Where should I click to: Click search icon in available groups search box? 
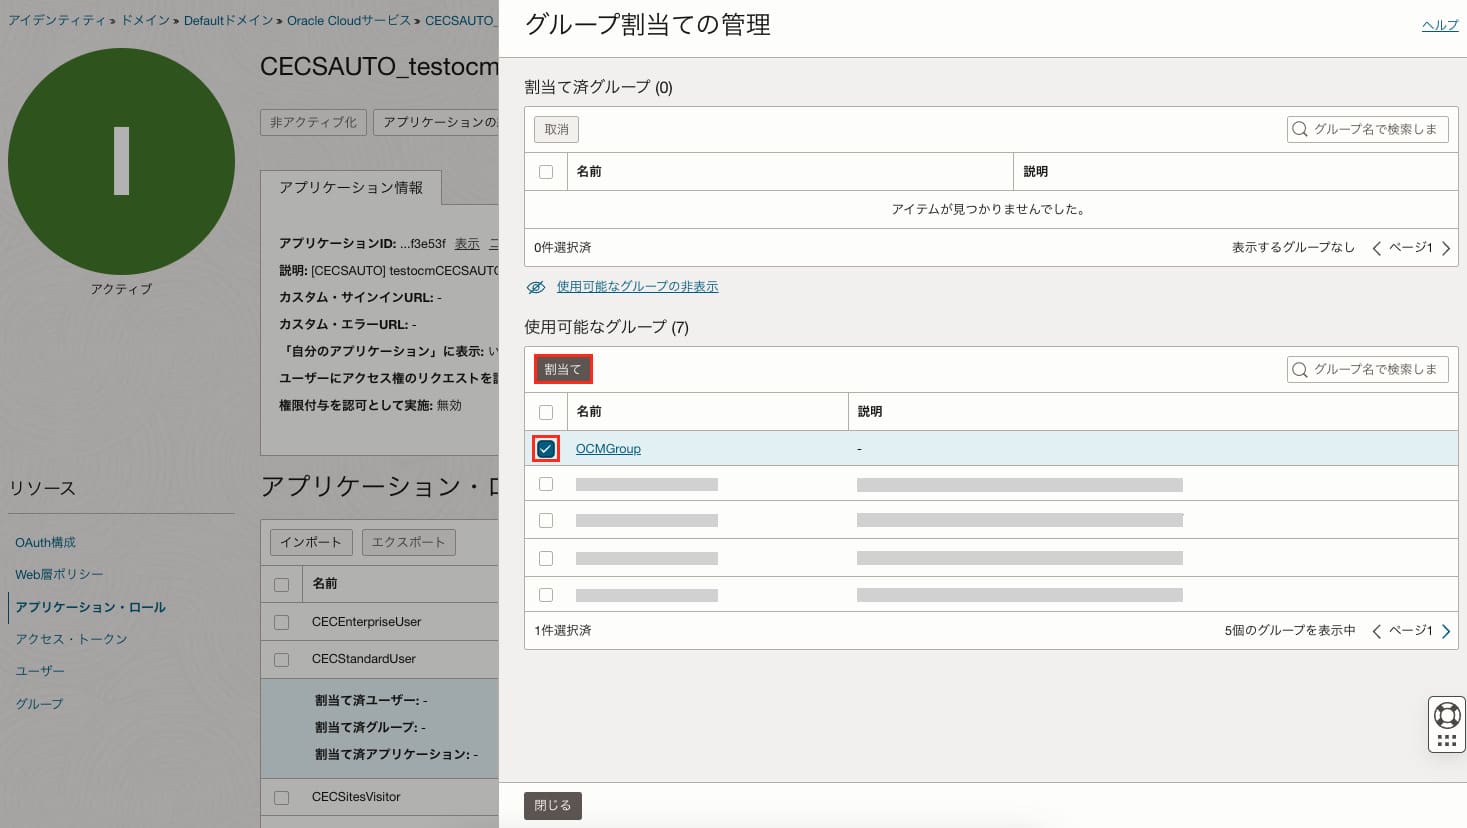pyautogui.click(x=1300, y=370)
